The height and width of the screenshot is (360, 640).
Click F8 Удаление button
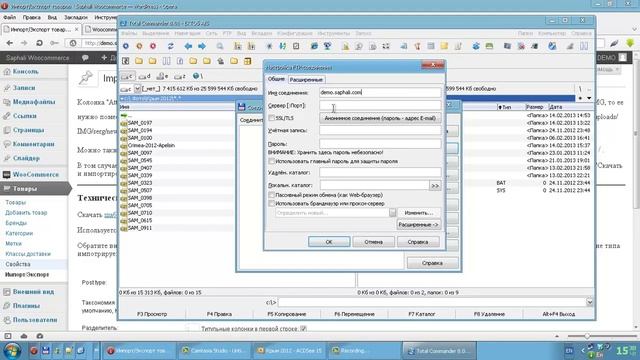[489, 314]
